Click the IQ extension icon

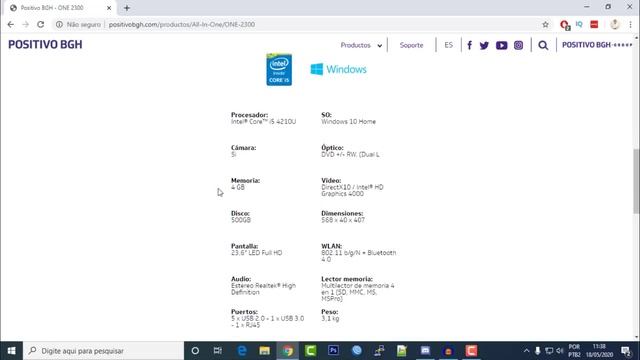579,24
